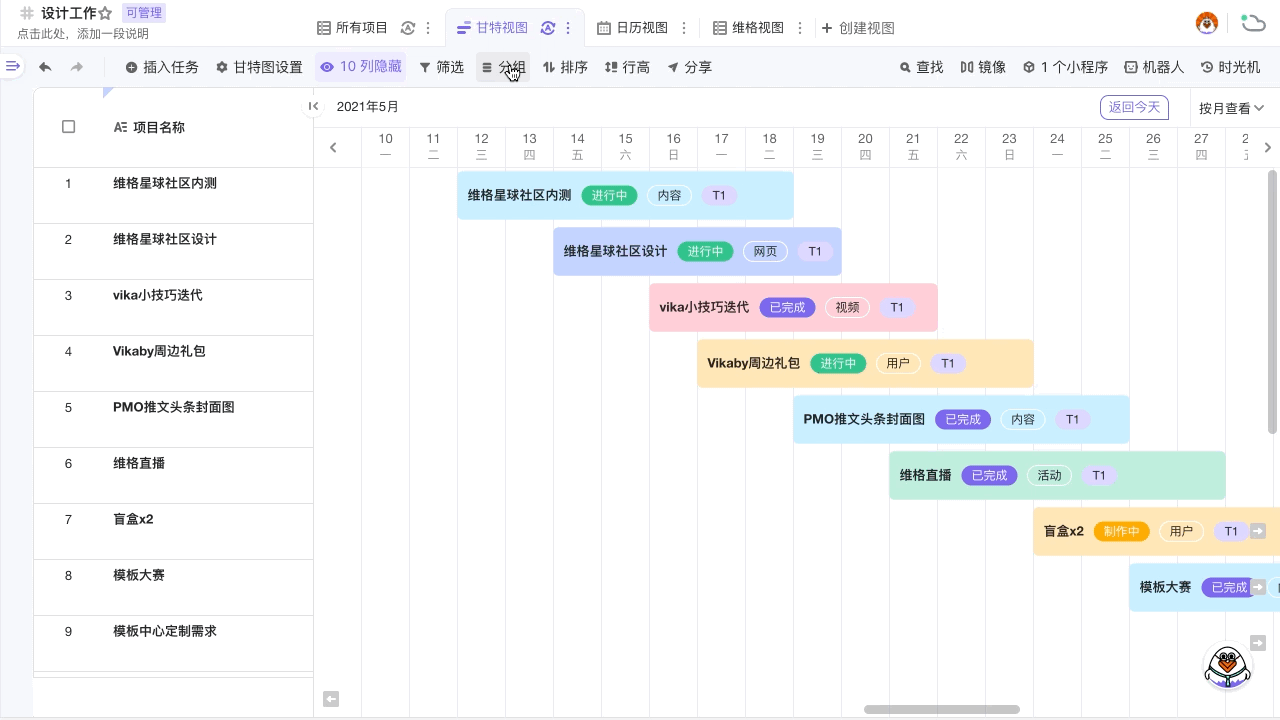Open the 机器人 automation panel
This screenshot has height=720, width=1280.
coord(1154,67)
